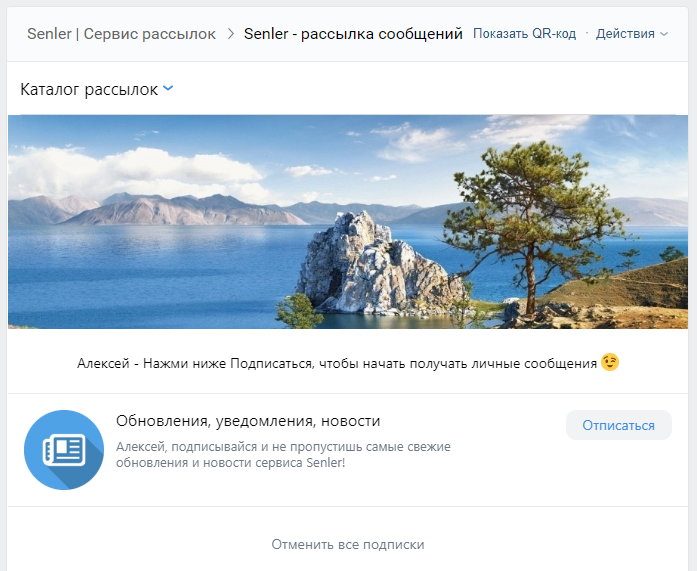697x571 pixels.
Task: Click the blue chevron beside Каталог рассылок
Action: [x=168, y=89]
